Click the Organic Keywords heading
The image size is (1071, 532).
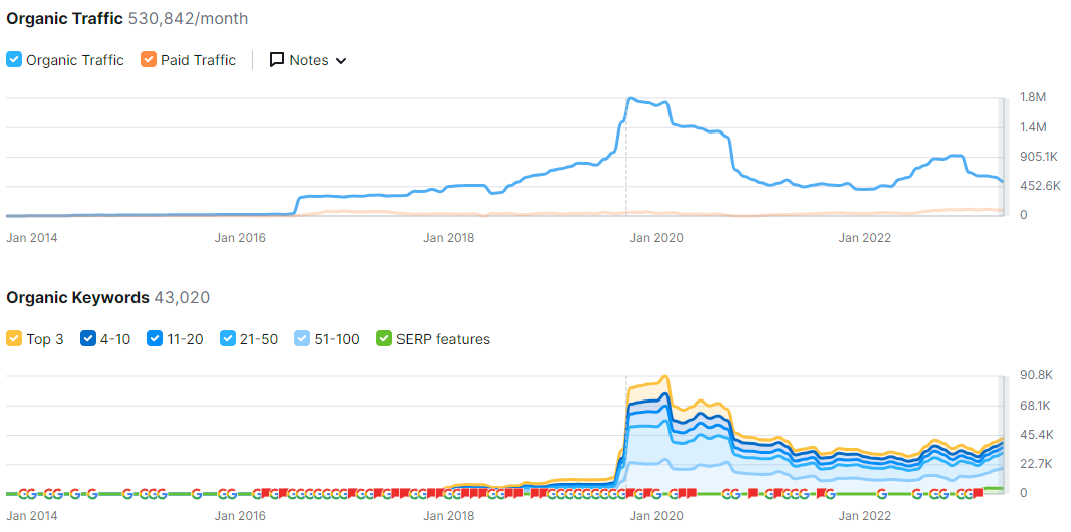pyautogui.click(x=78, y=298)
